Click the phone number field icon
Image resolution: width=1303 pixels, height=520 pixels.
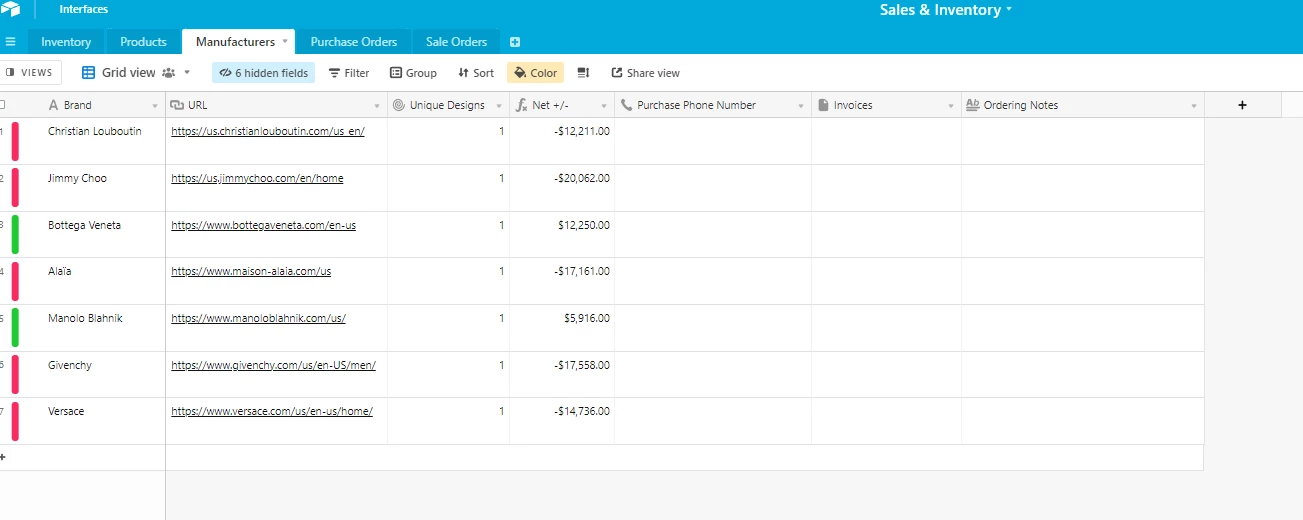626,105
